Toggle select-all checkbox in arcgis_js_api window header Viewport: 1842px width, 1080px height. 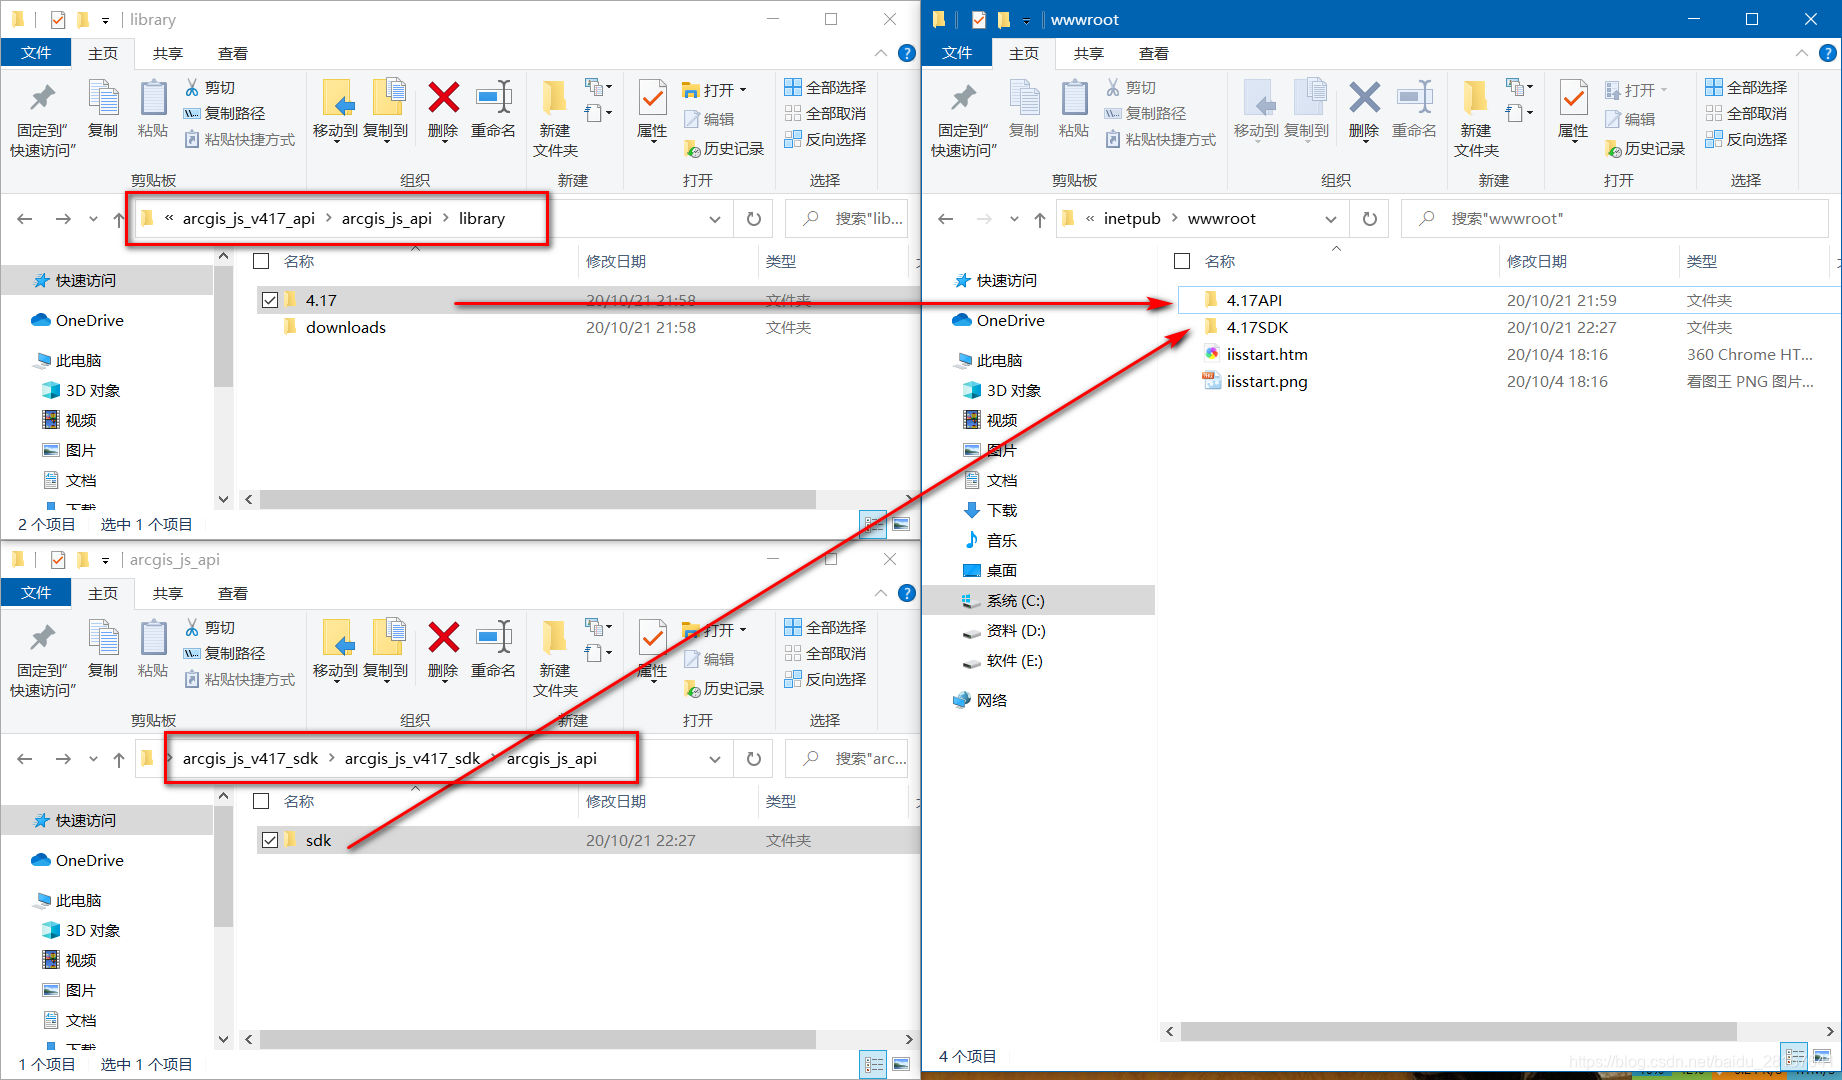262,801
